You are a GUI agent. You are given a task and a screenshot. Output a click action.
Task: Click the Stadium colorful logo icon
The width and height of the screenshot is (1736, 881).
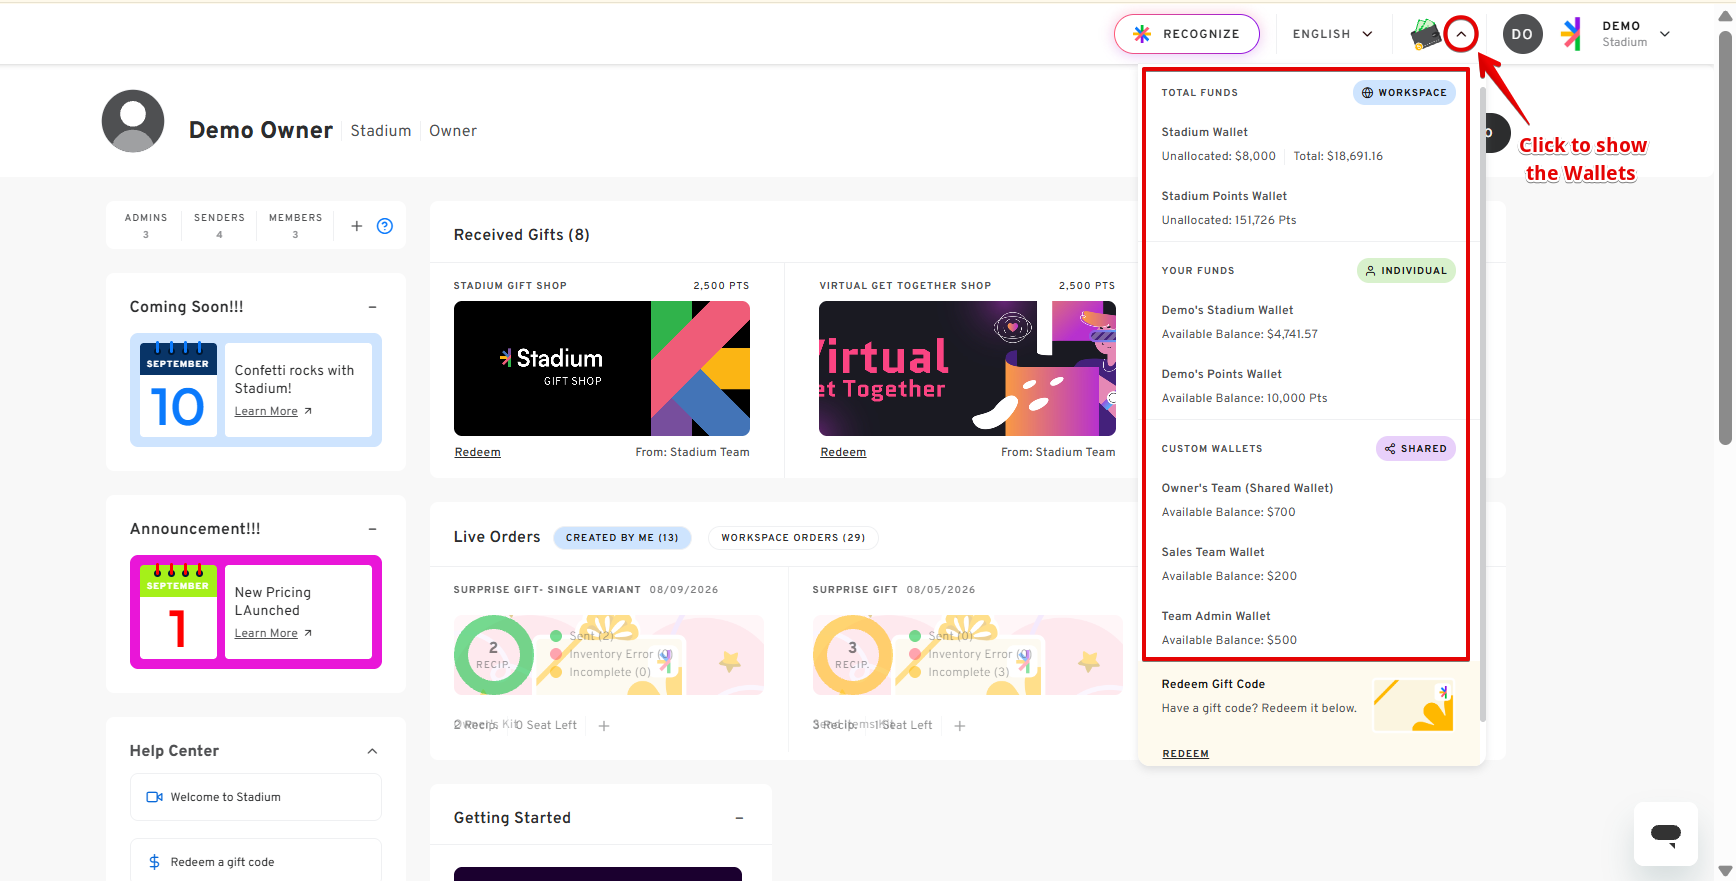click(1572, 34)
